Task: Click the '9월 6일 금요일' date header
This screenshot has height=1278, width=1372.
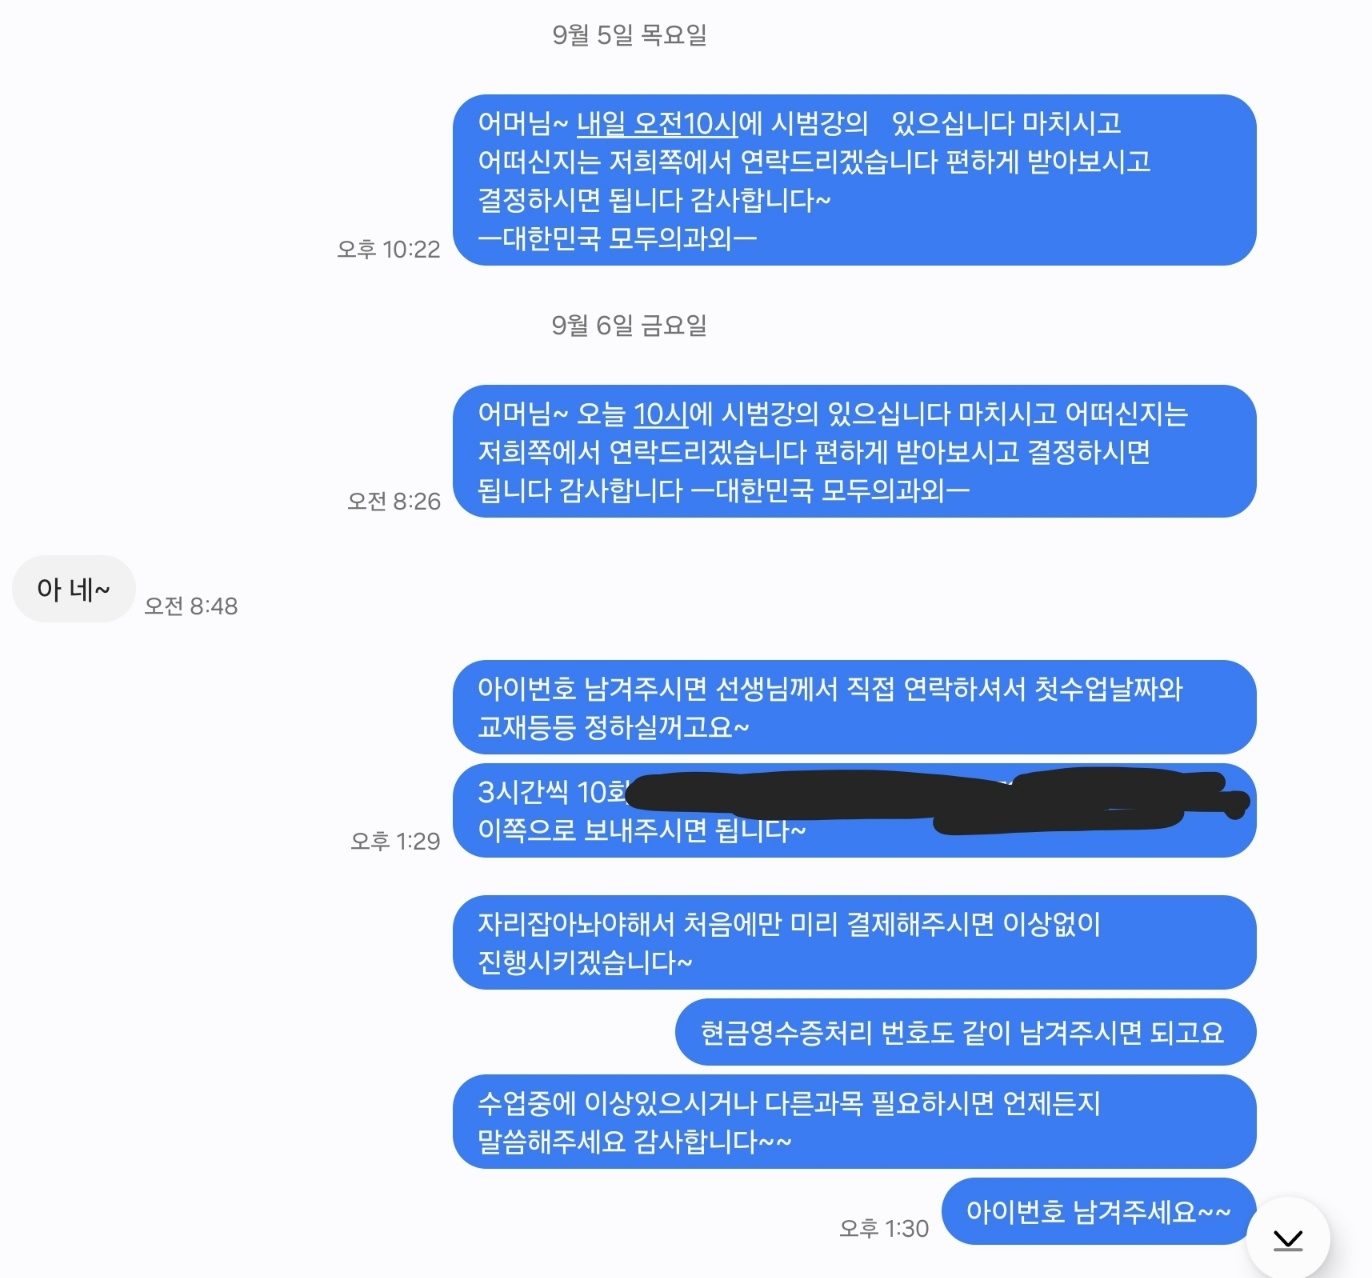Action: pos(629,325)
